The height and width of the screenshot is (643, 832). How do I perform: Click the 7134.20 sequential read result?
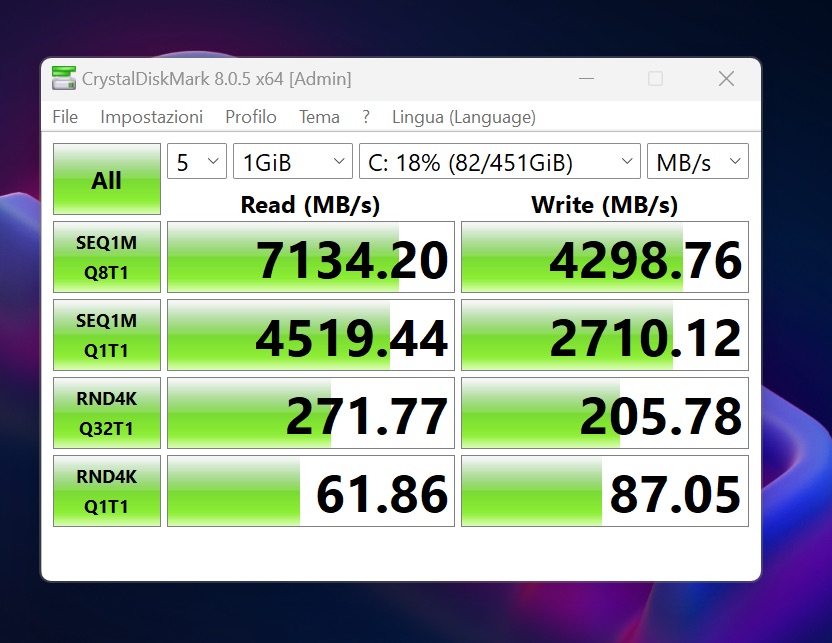pos(311,257)
